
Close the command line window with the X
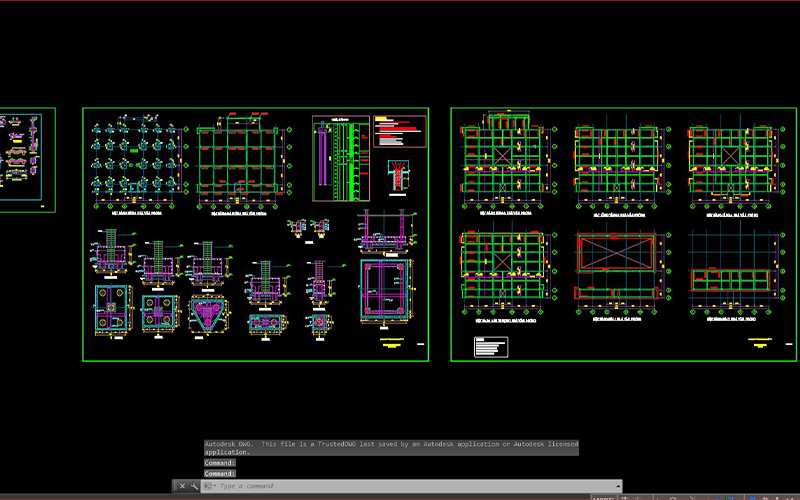coord(182,486)
